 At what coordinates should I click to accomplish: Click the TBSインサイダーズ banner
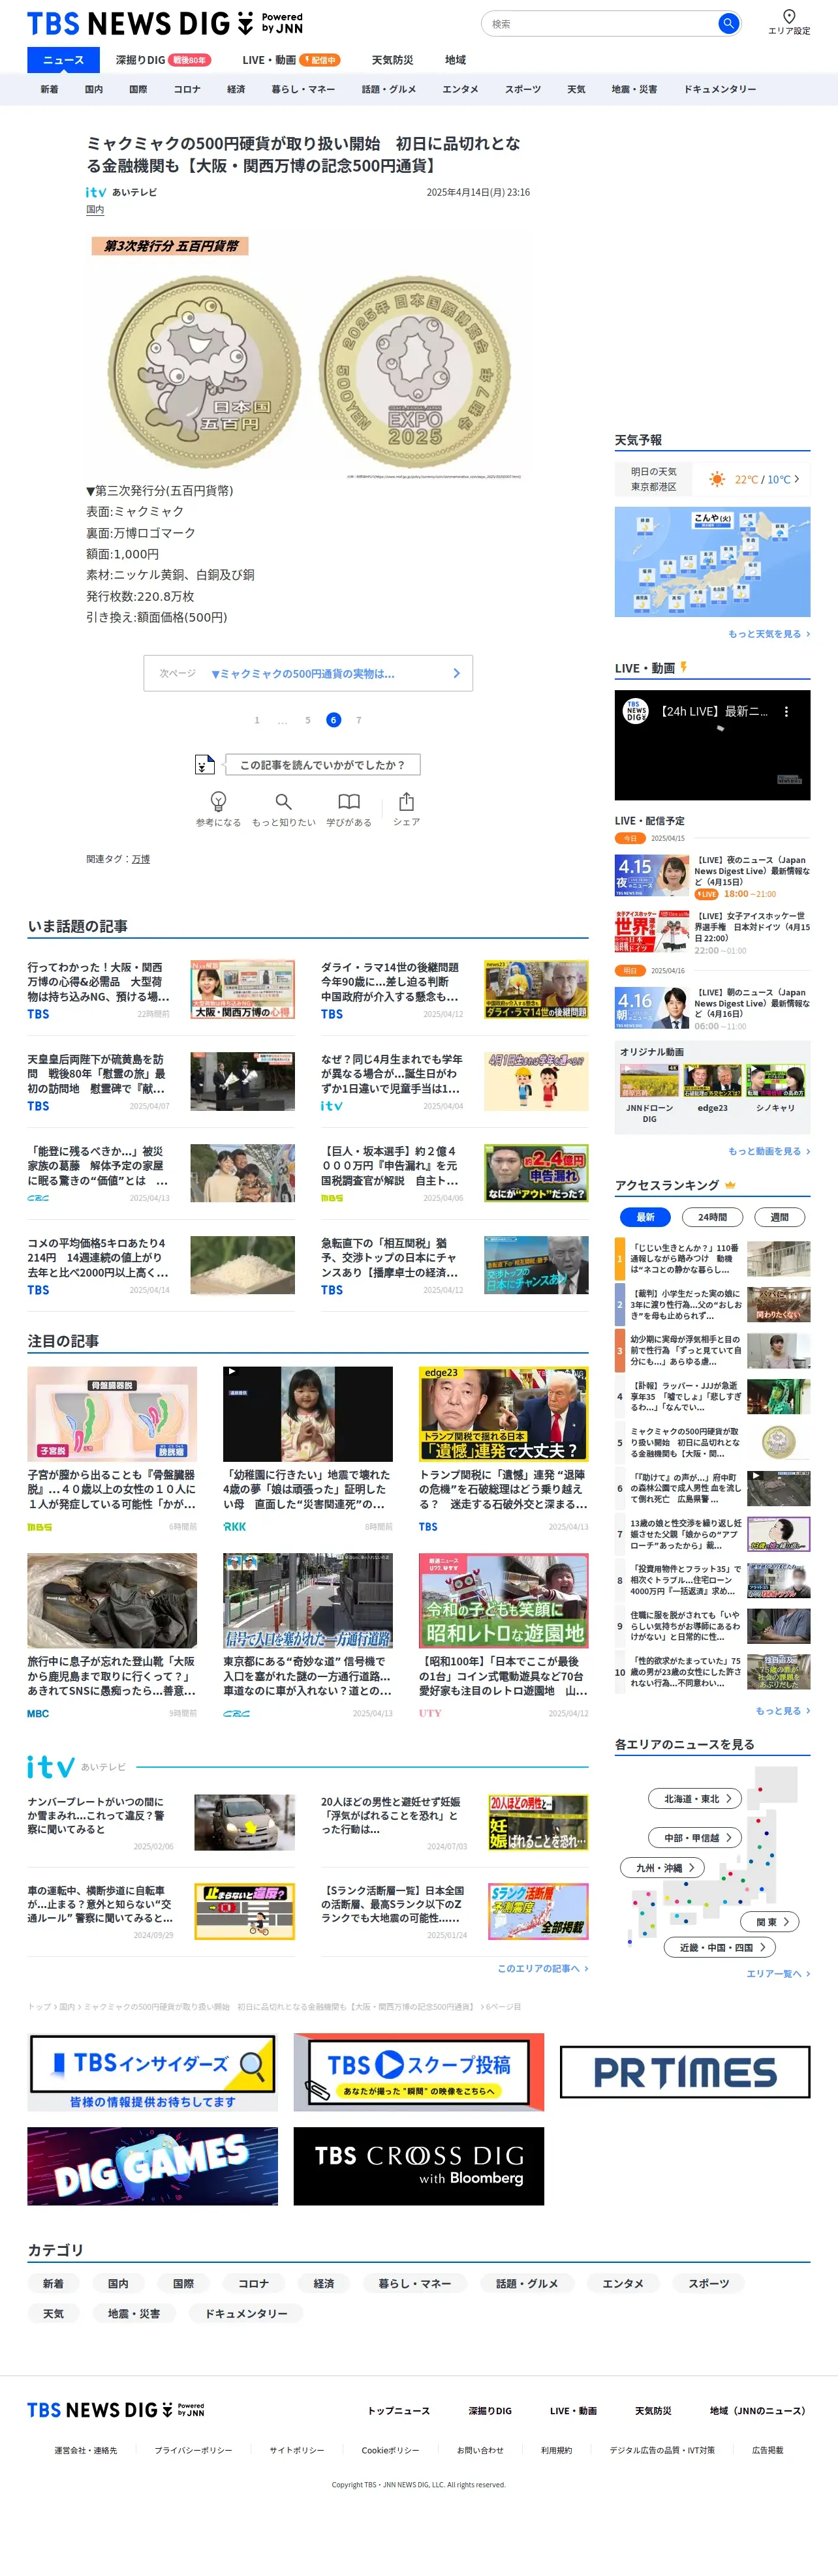point(152,2073)
